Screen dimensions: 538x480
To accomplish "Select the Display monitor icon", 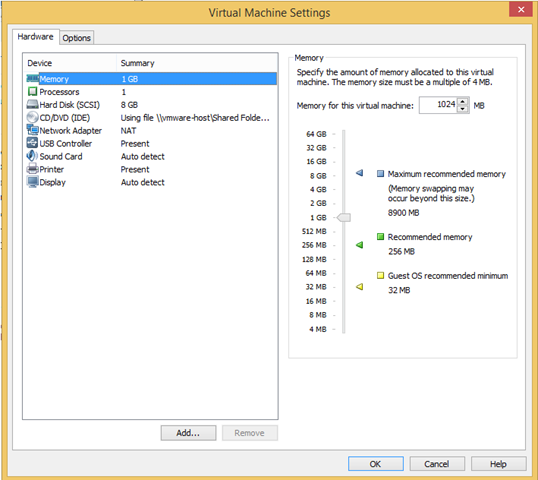I will pyautogui.click(x=32, y=182).
